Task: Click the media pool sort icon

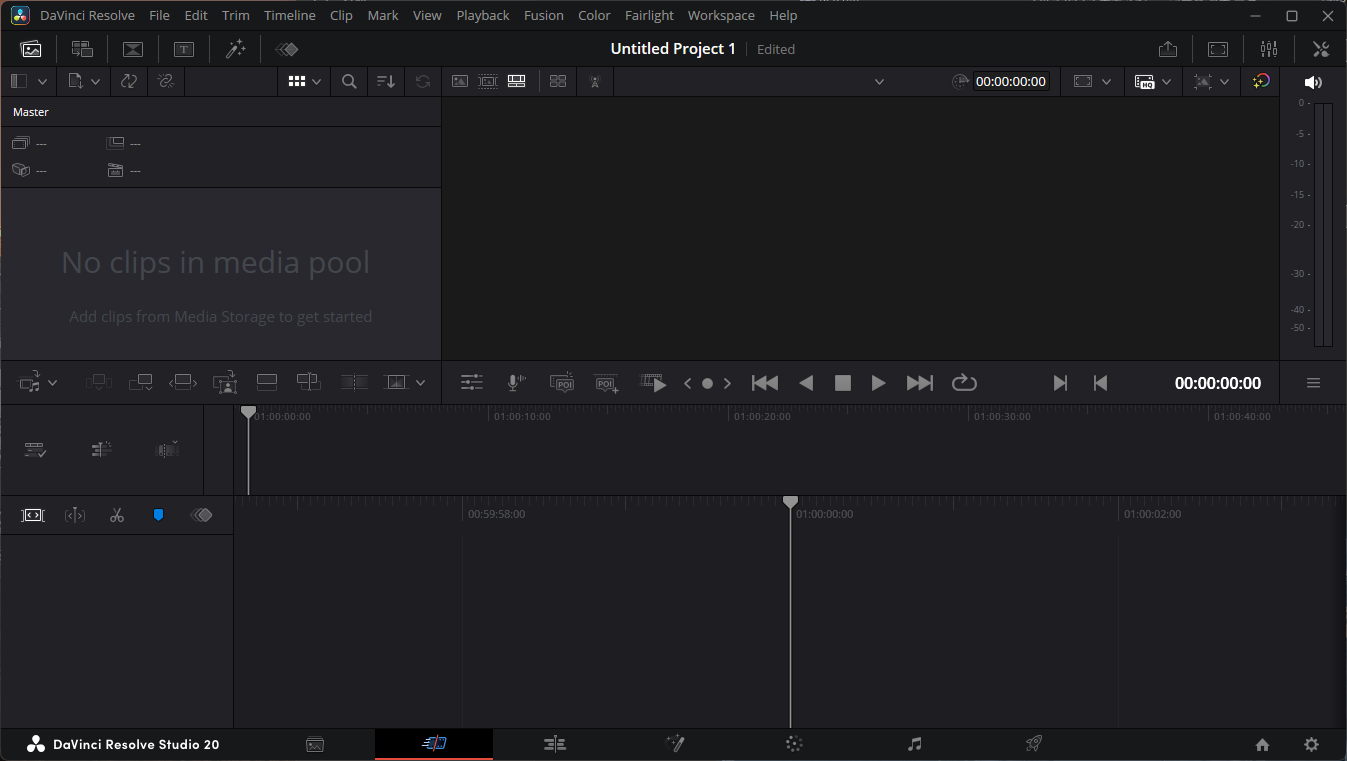Action: pos(386,82)
